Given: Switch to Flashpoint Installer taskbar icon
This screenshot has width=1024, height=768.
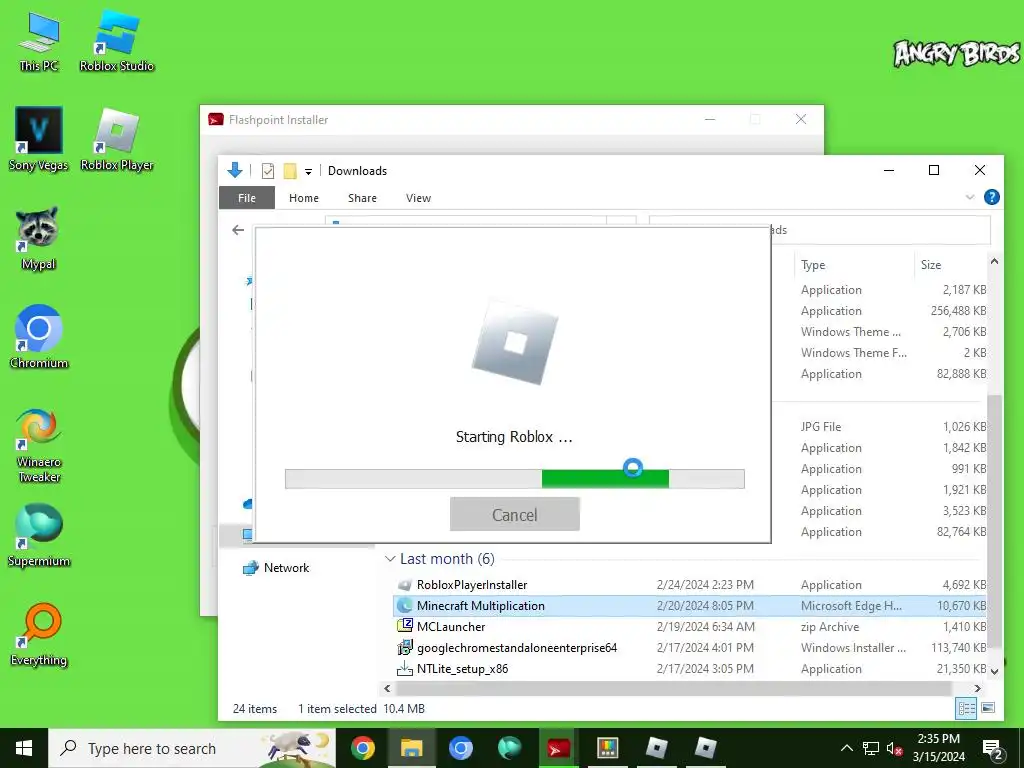Looking at the screenshot, I should click(558, 748).
